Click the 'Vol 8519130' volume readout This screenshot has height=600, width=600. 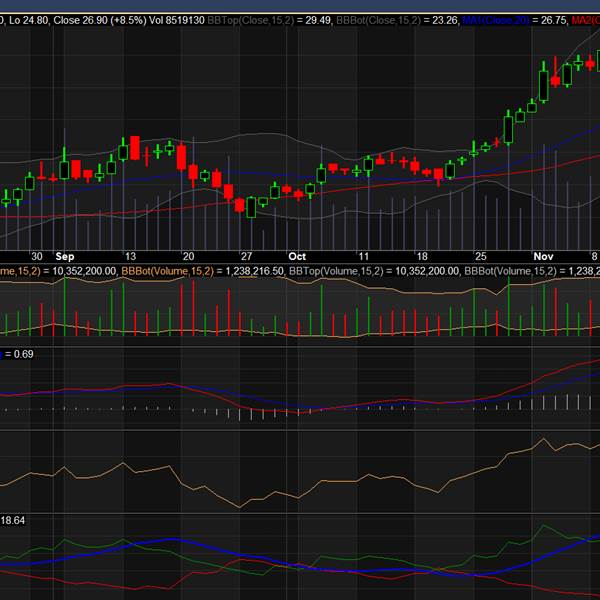tap(177, 20)
